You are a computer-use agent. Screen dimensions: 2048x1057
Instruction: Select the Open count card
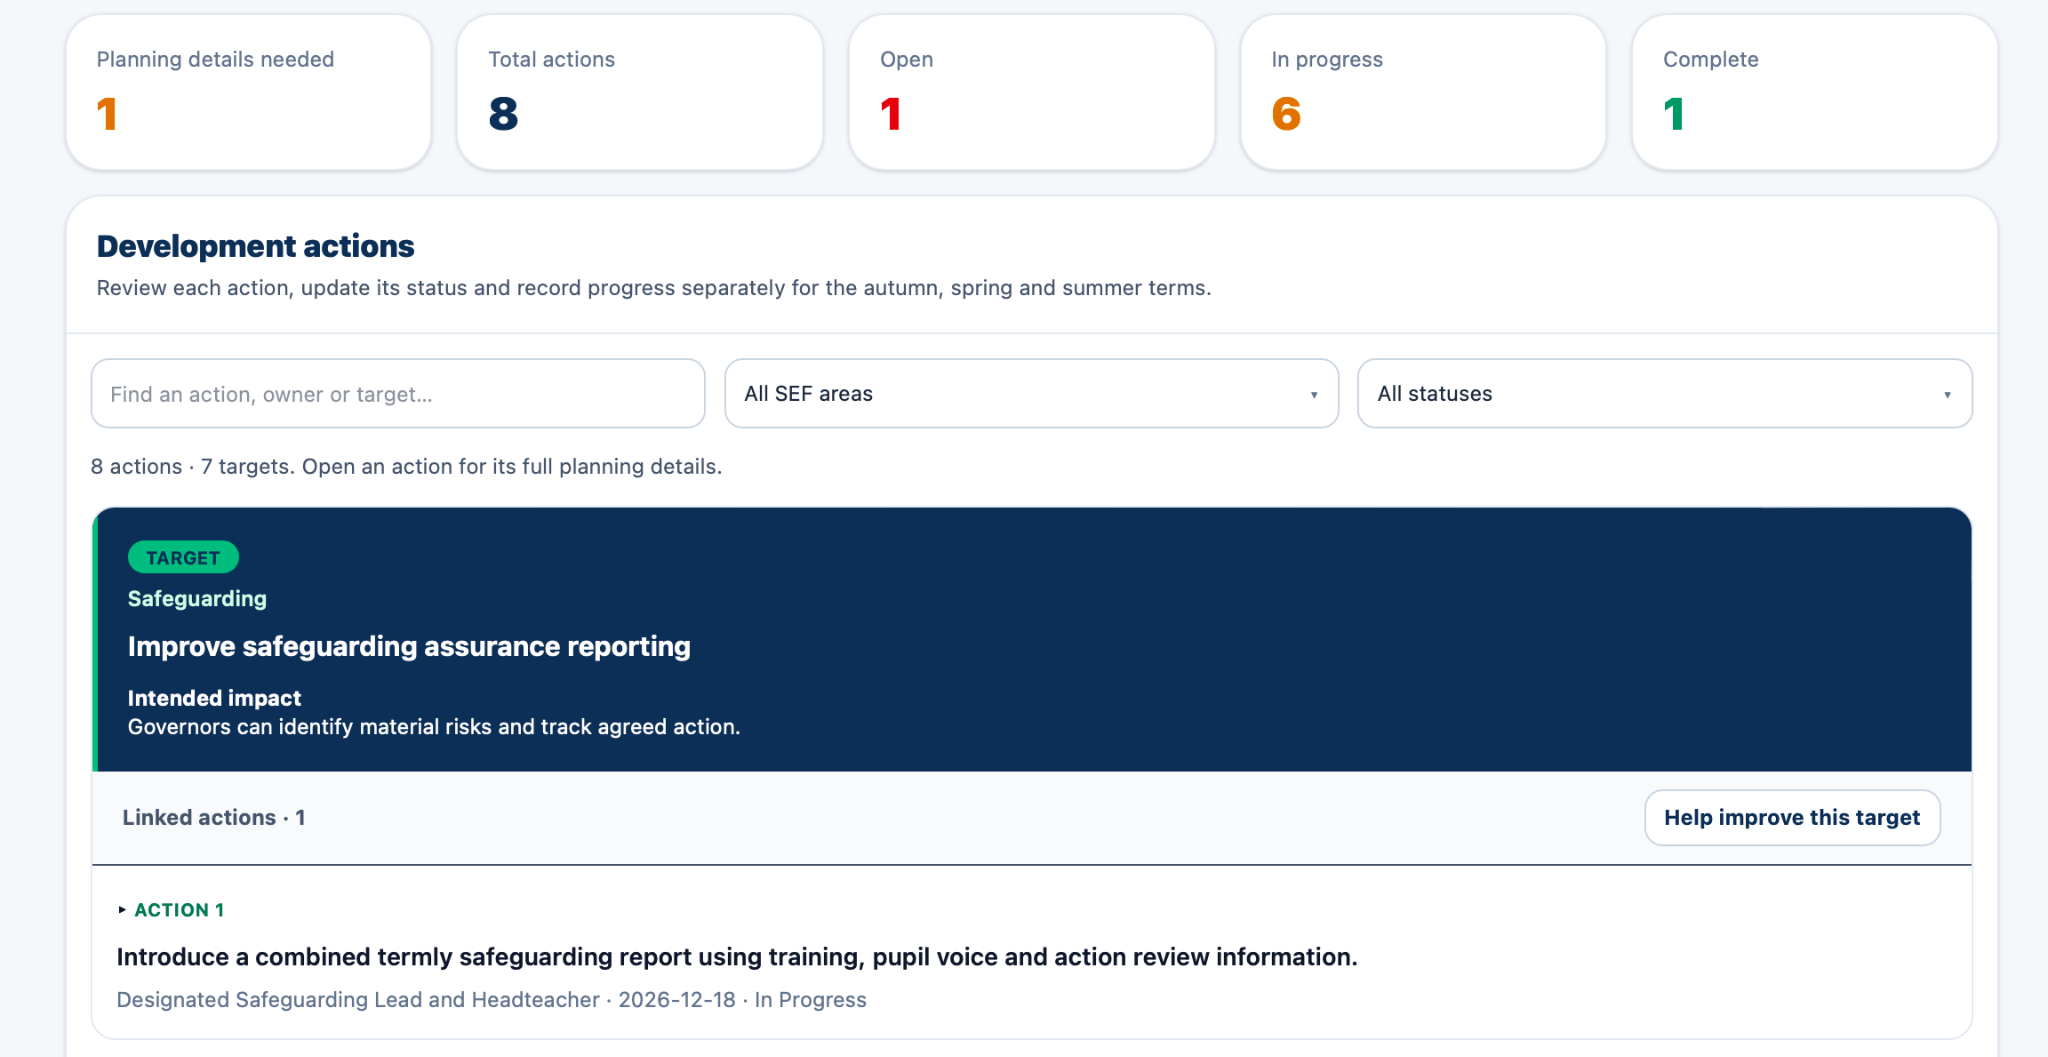[1031, 92]
